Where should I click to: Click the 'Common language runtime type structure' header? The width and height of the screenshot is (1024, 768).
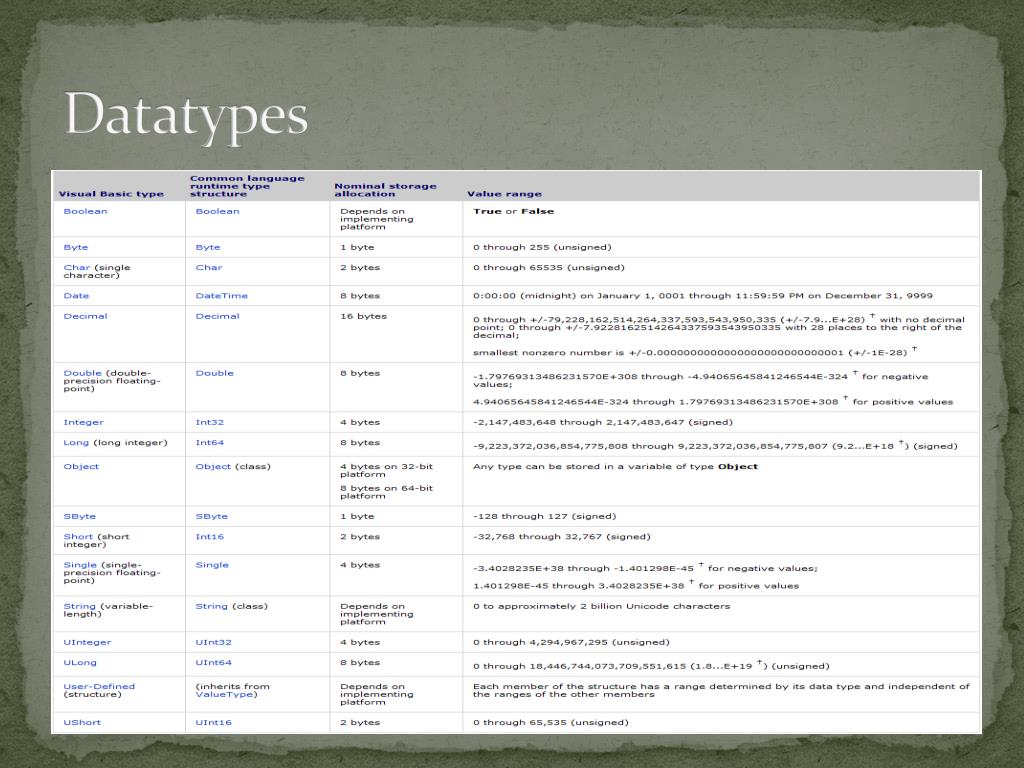pos(247,186)
